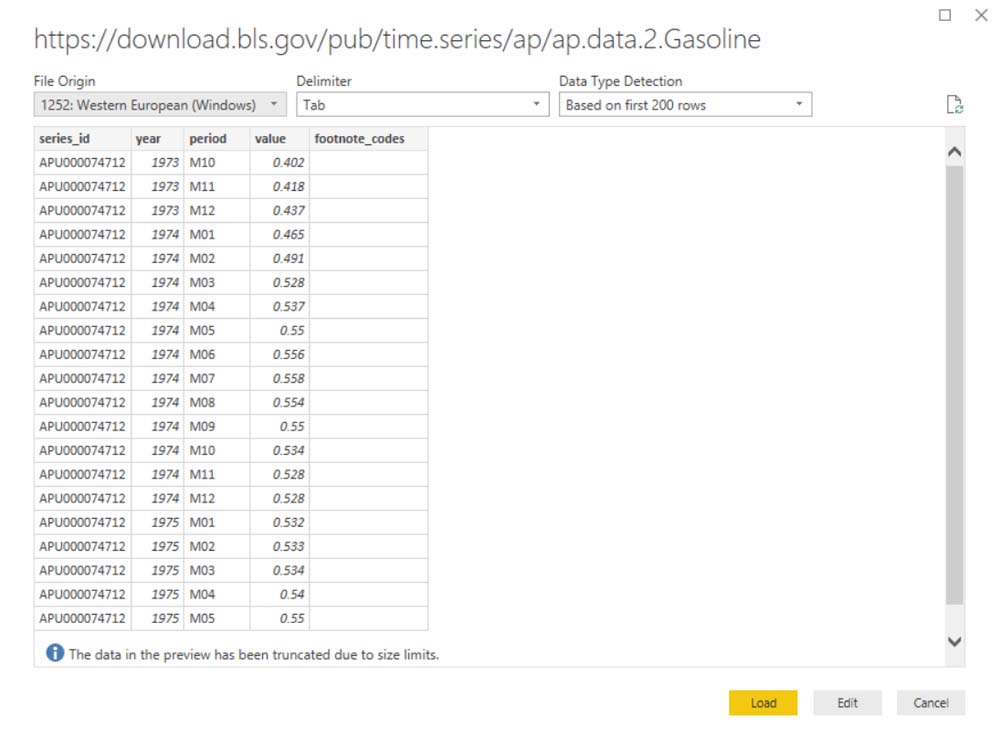
Task: Cancel the data import
Action: tap(930, 703)
